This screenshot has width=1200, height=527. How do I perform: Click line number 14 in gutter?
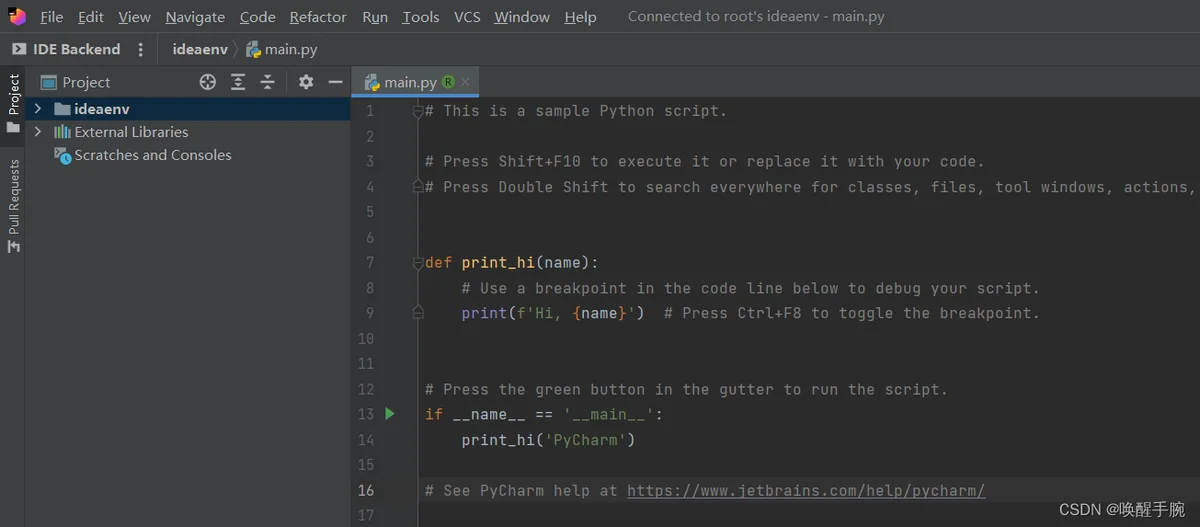[366, 440]
